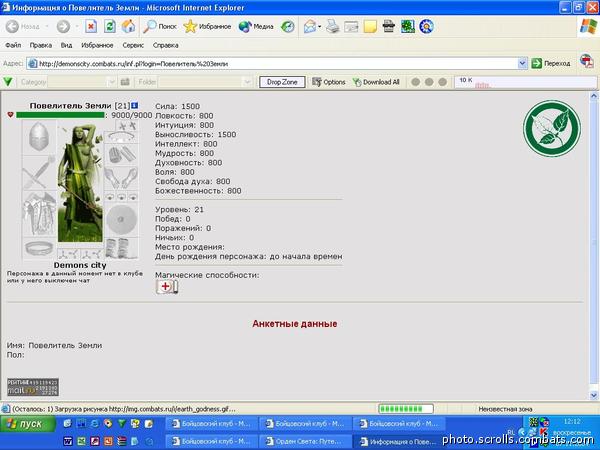Click the green leaf alignment emblem

click(552, 129)
